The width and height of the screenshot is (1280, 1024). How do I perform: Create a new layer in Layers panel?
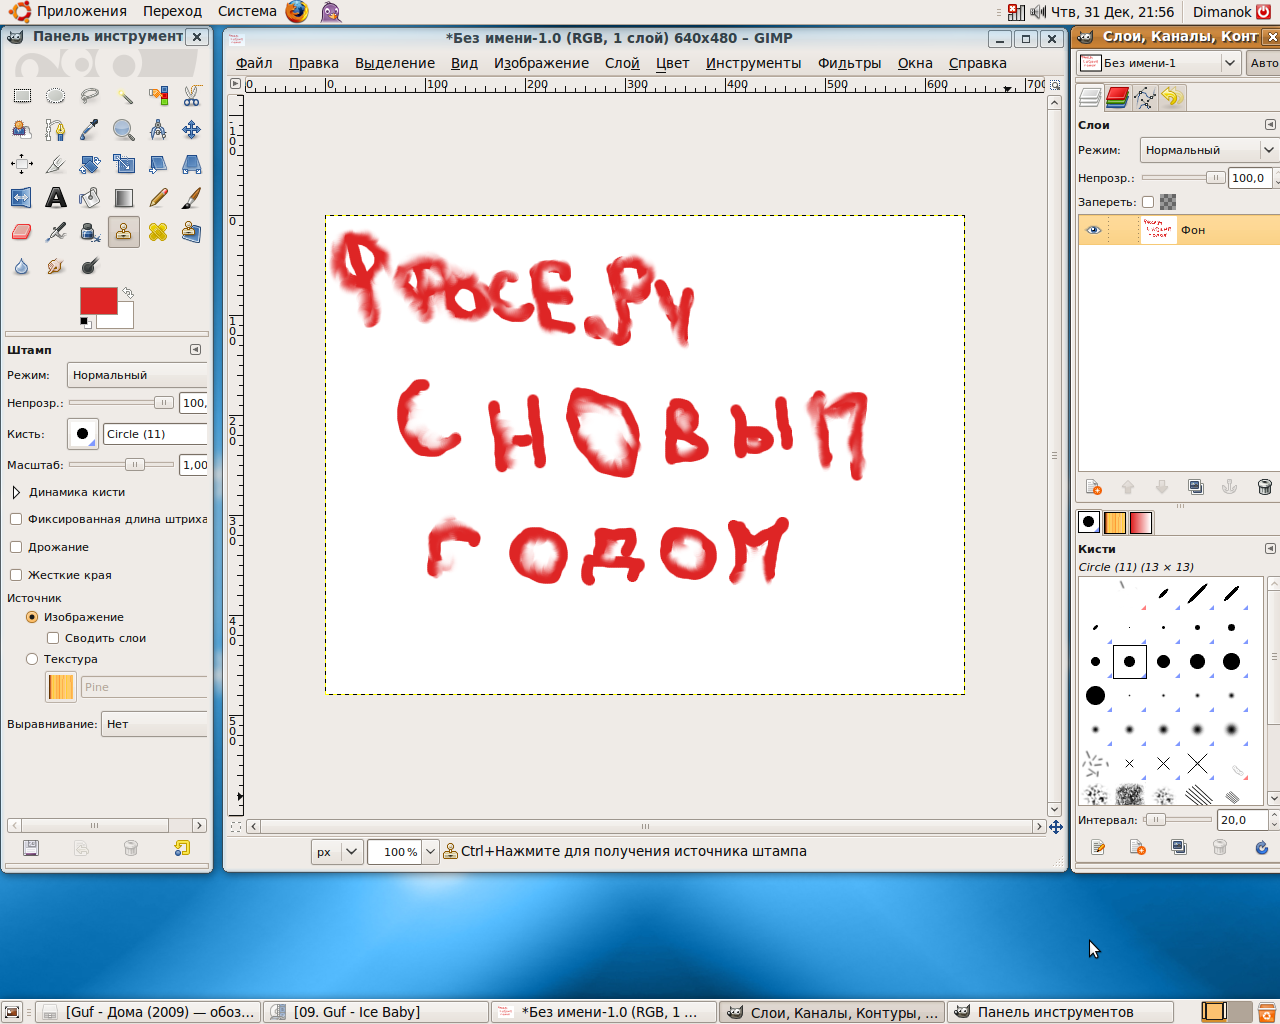1094,487
